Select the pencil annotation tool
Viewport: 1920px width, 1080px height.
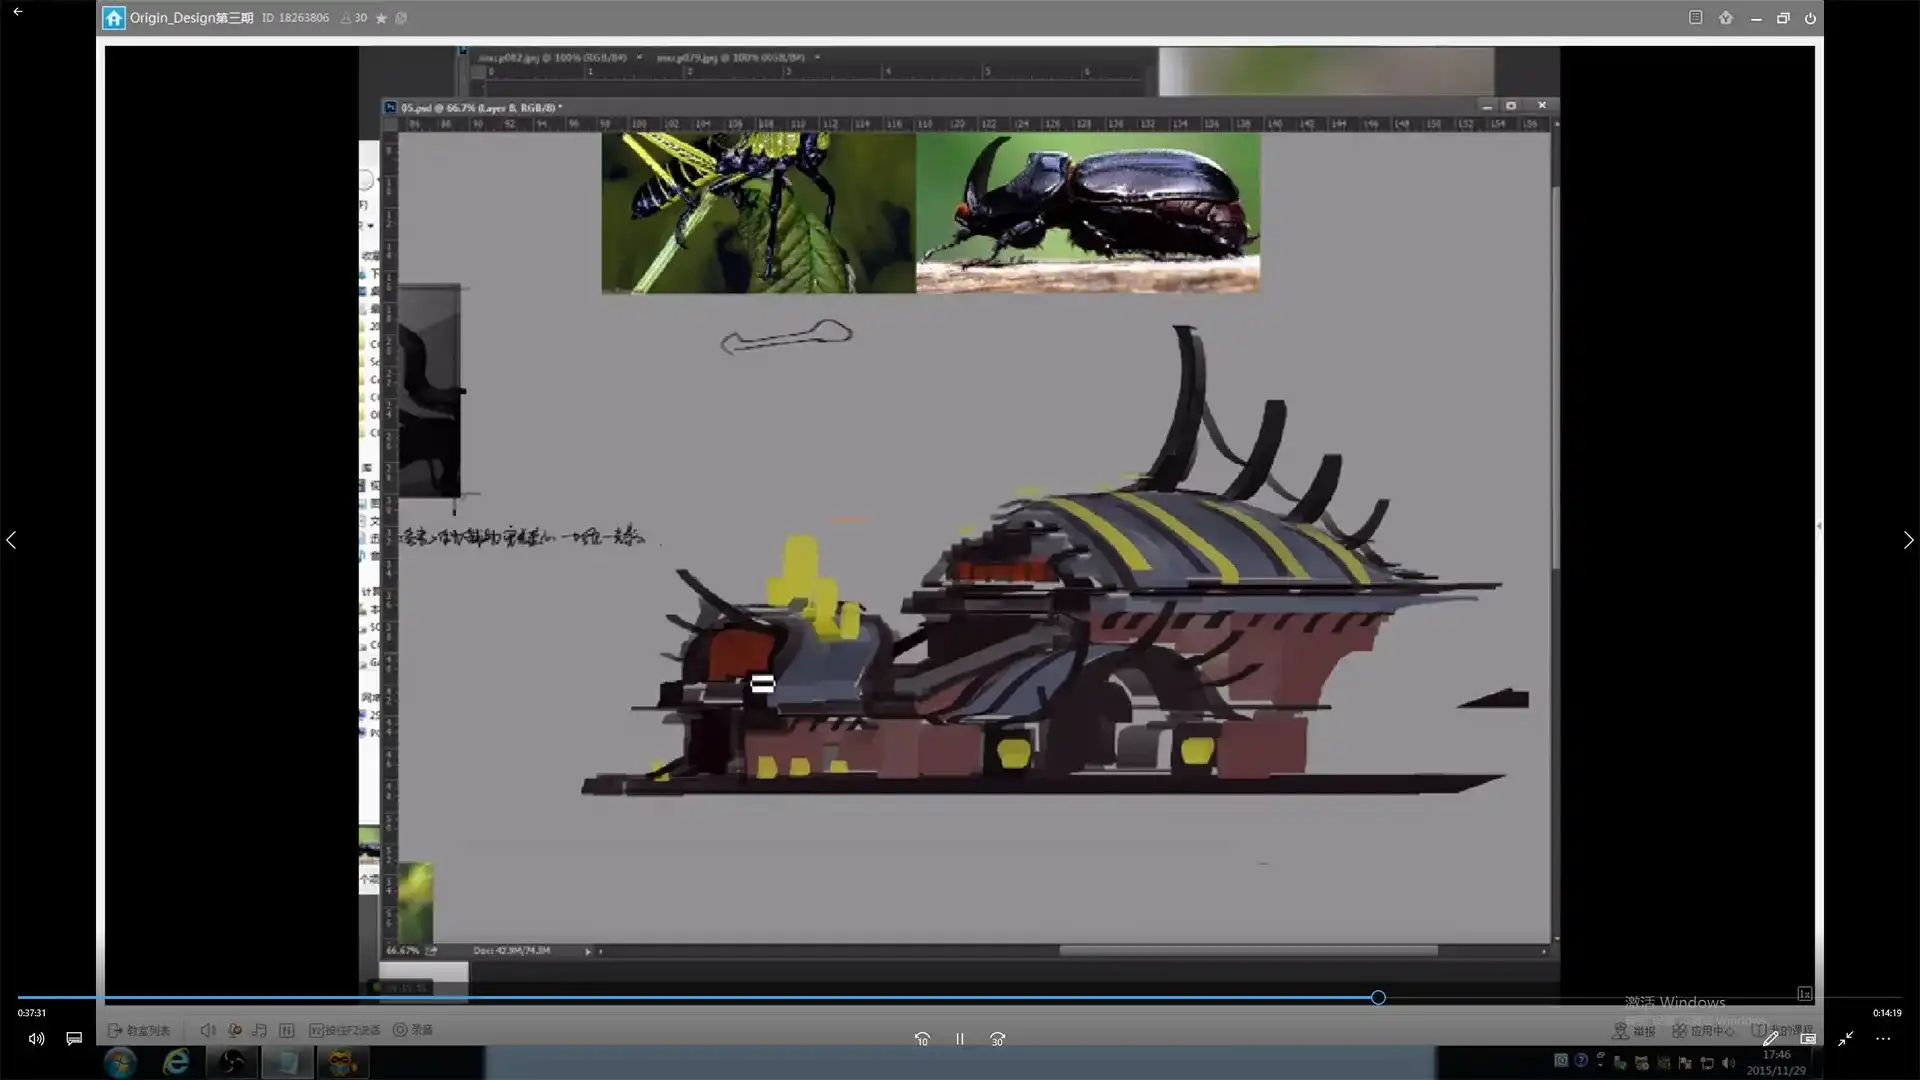click(x=1770, y=1039)
